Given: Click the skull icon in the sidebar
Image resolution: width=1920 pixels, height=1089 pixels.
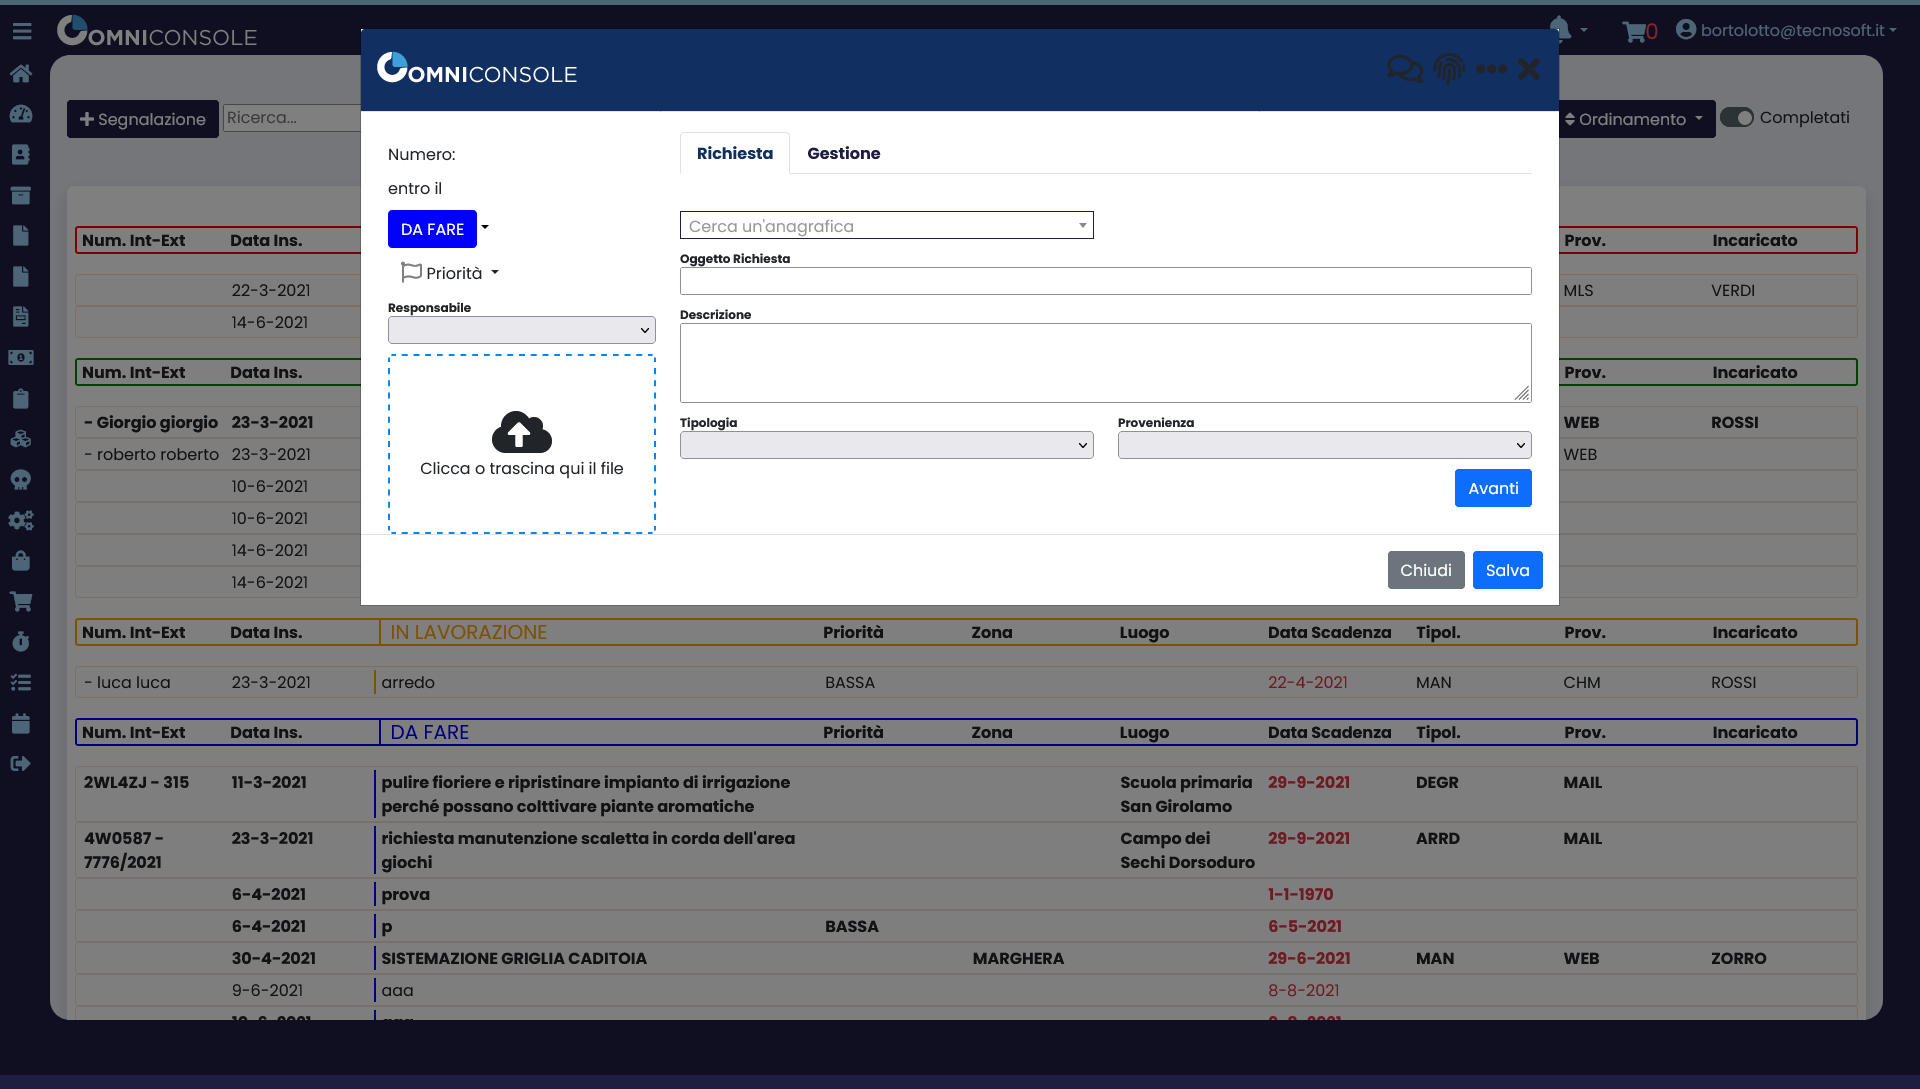Looking at the screenshot, I should (x=22, y=479).
